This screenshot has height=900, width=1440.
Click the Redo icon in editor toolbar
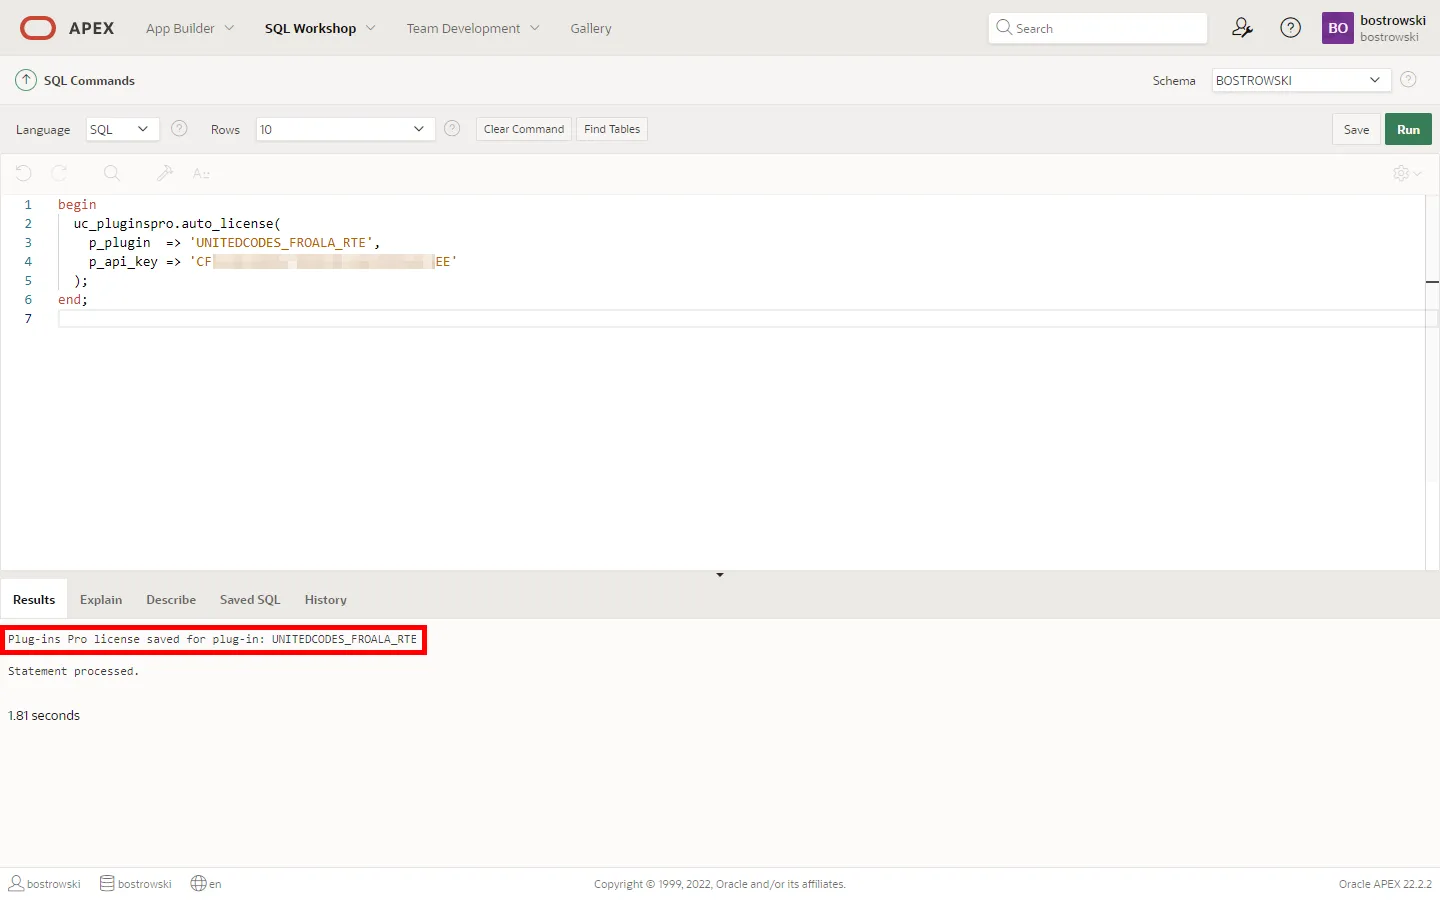click(60, 173)
